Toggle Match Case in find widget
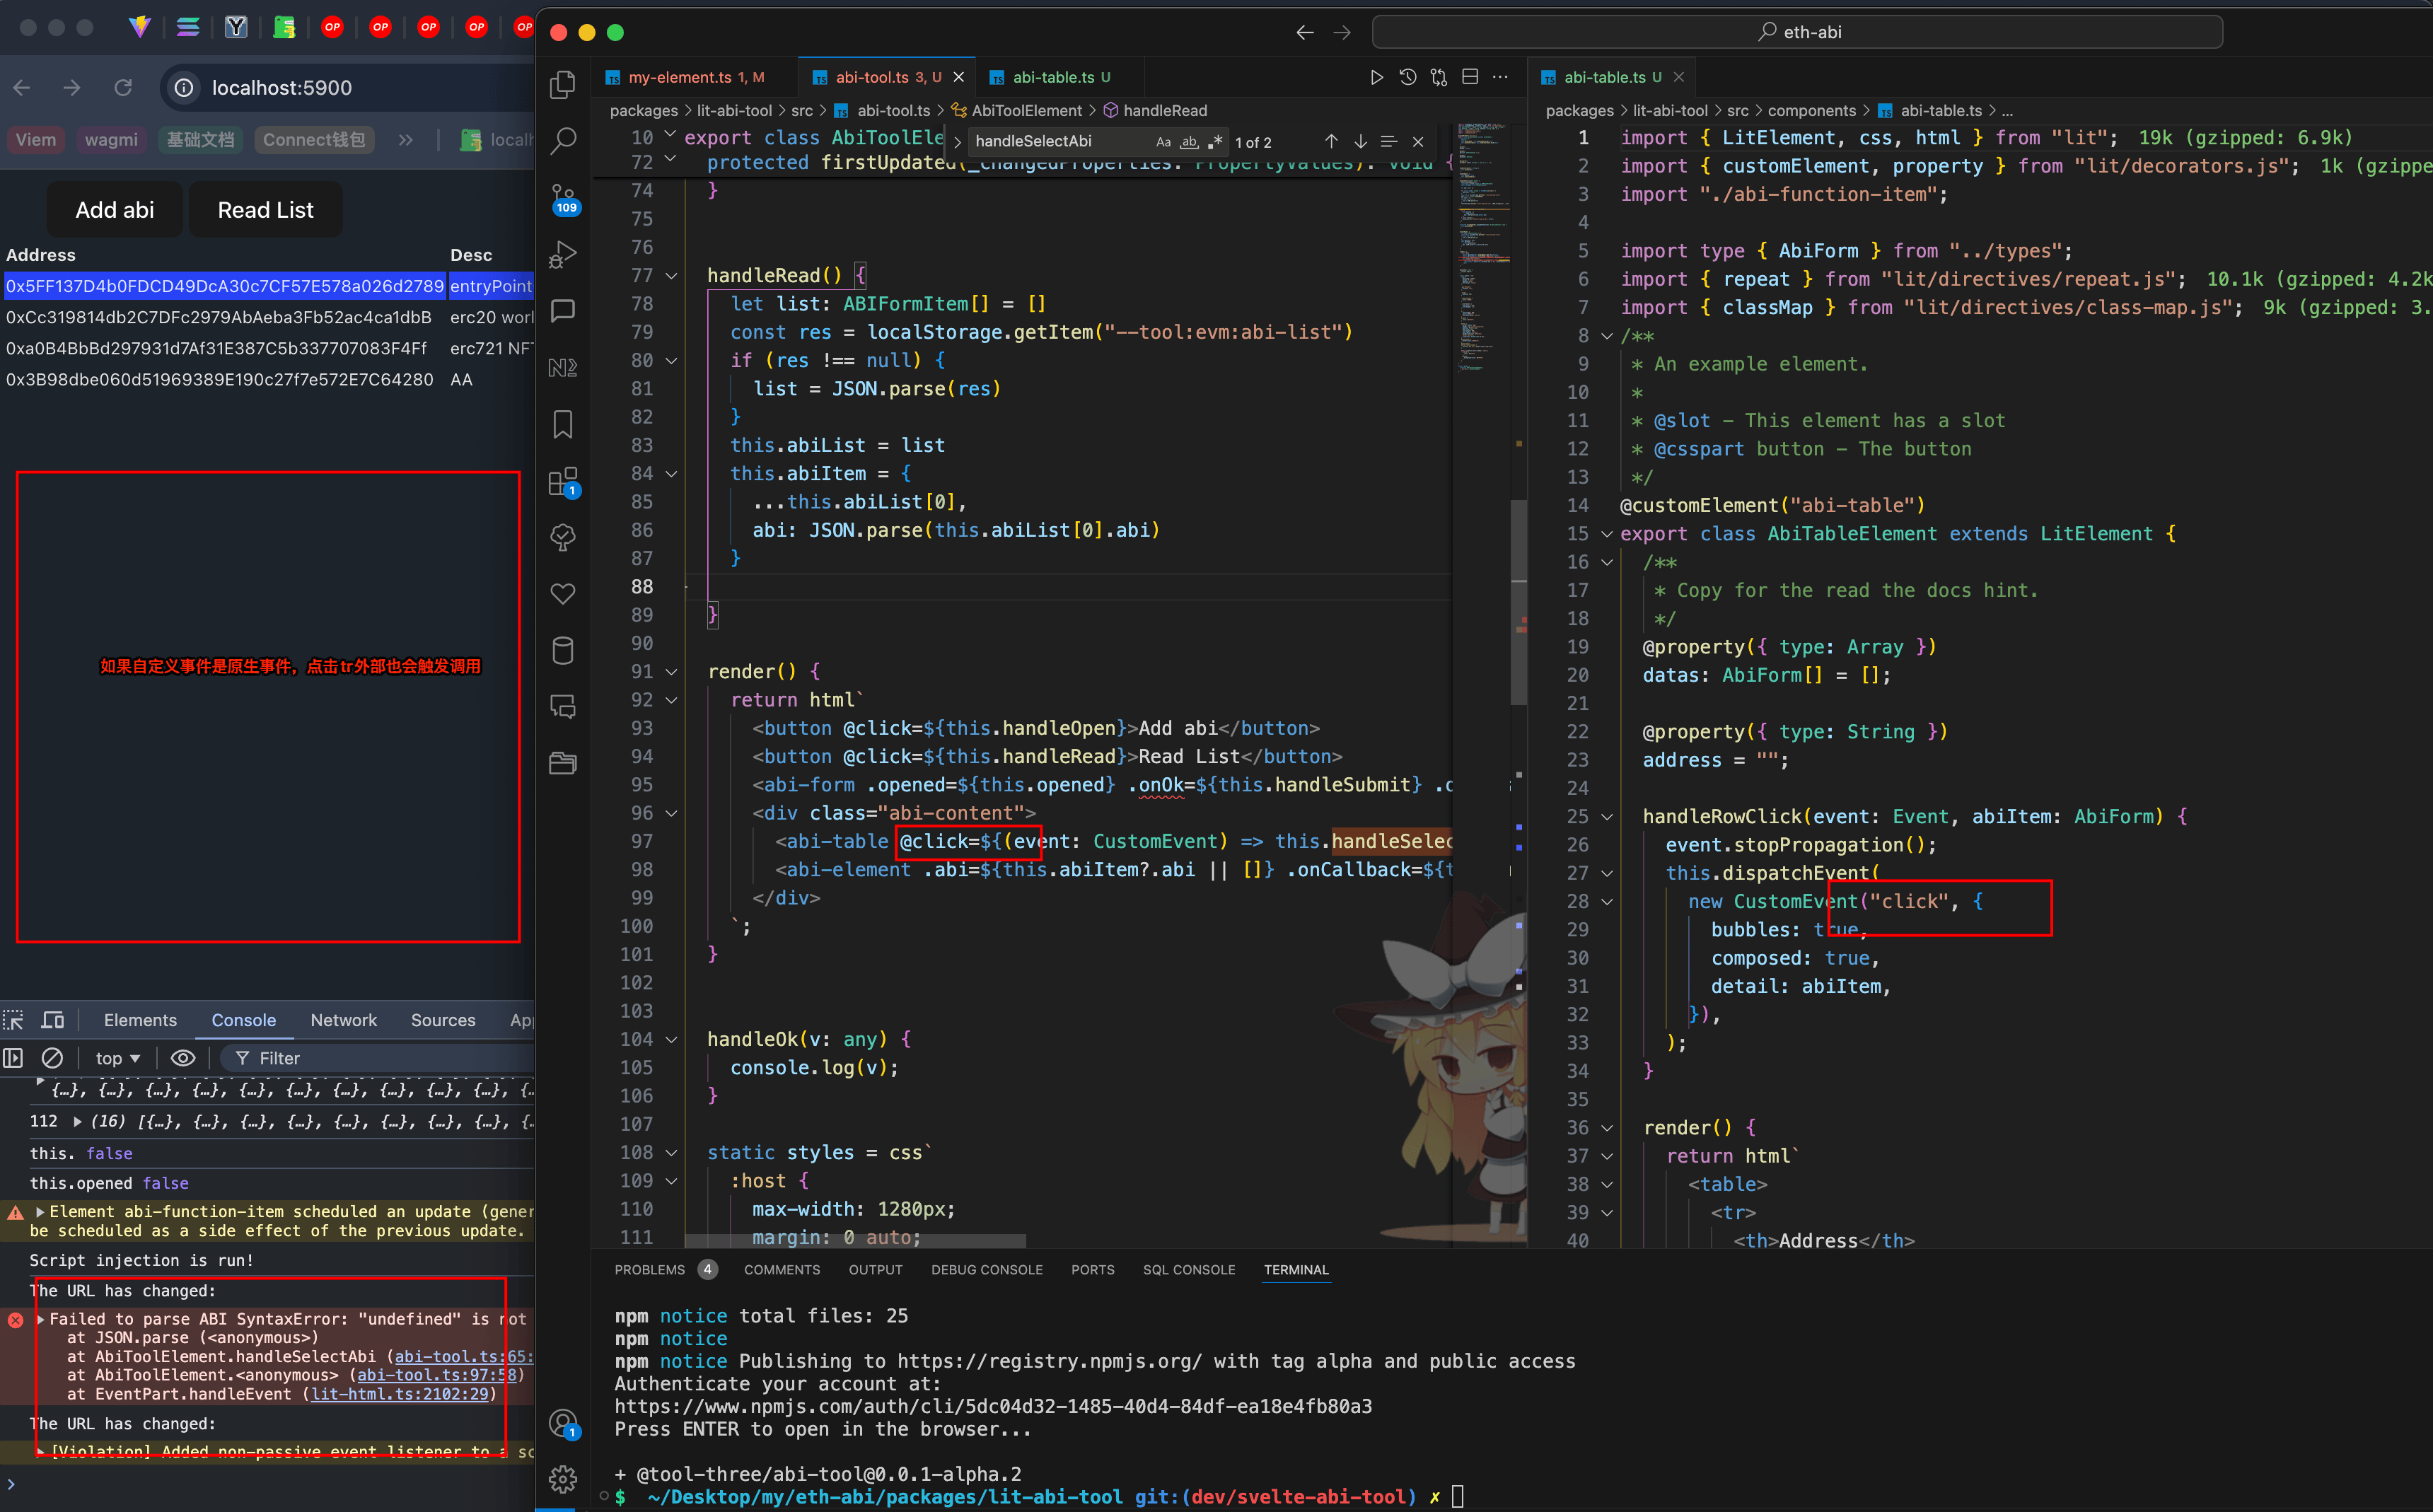Image resolution: width=2433 pixels, height=1512 pixels. (x=1163, y=142)
